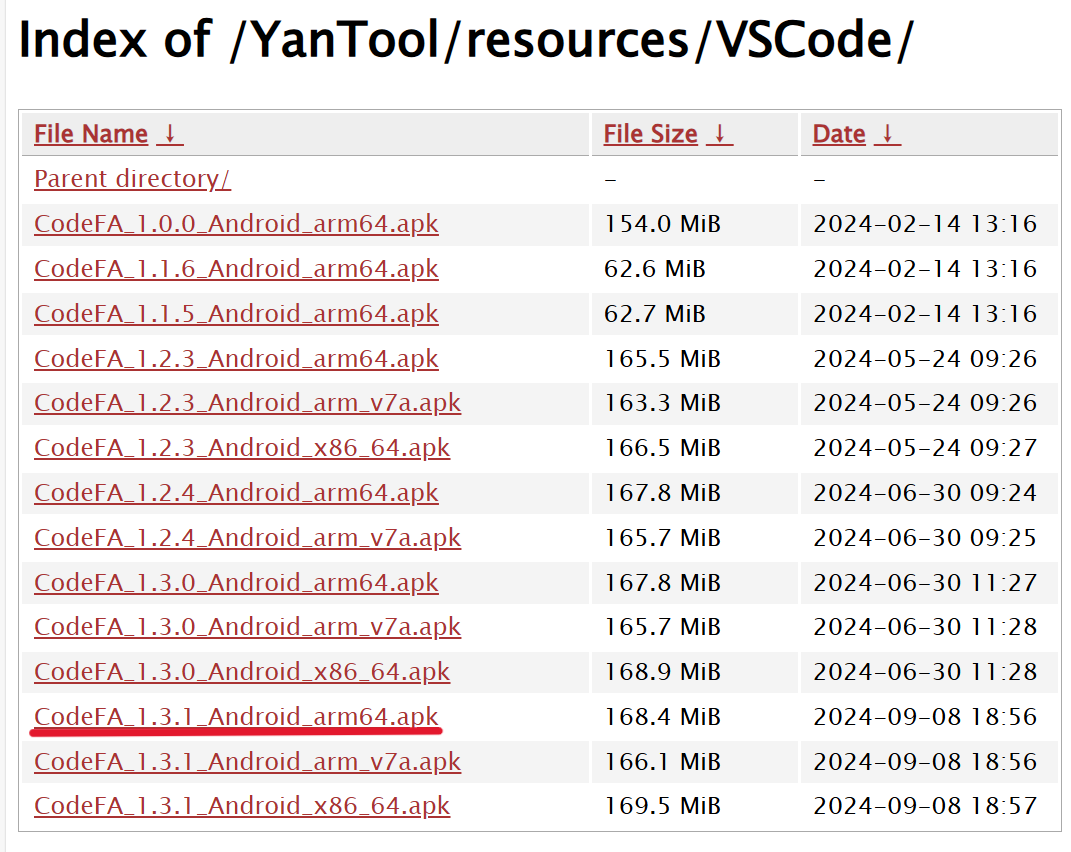This screenshot has height=852, width=1071.
Task: Download the underlined CodeFA_1.3.1_Android_arm64.apk
Action: click(x=236, y=717)
